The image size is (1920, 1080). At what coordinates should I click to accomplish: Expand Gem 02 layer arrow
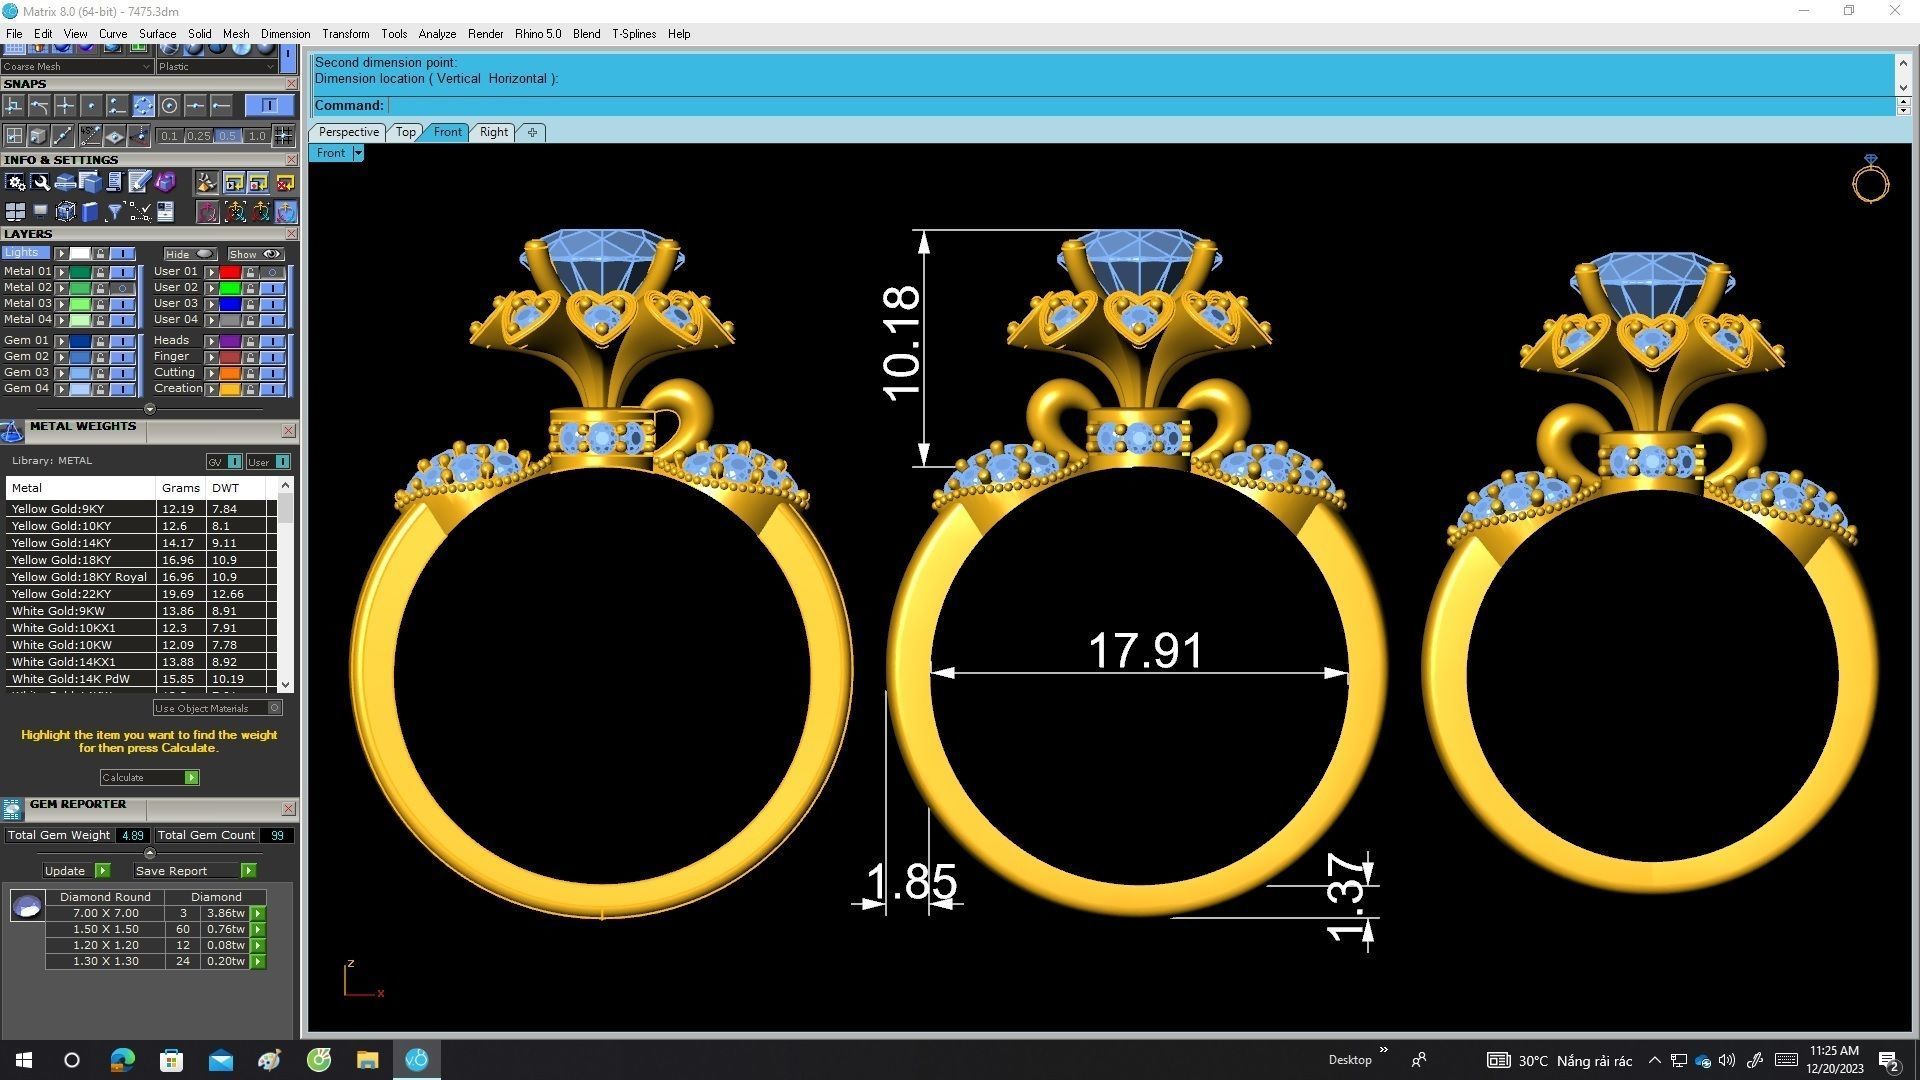pos(61,357)
